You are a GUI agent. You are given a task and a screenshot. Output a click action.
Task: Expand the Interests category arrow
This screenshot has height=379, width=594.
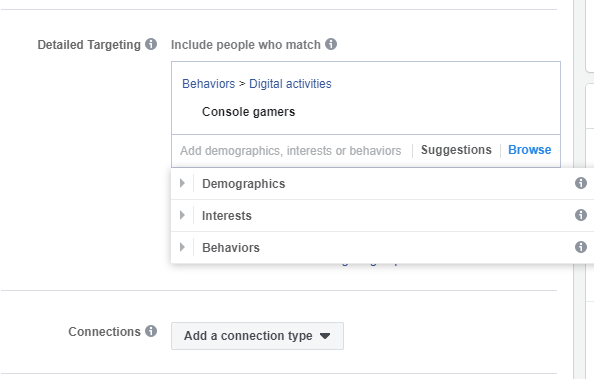pos(182,215)
